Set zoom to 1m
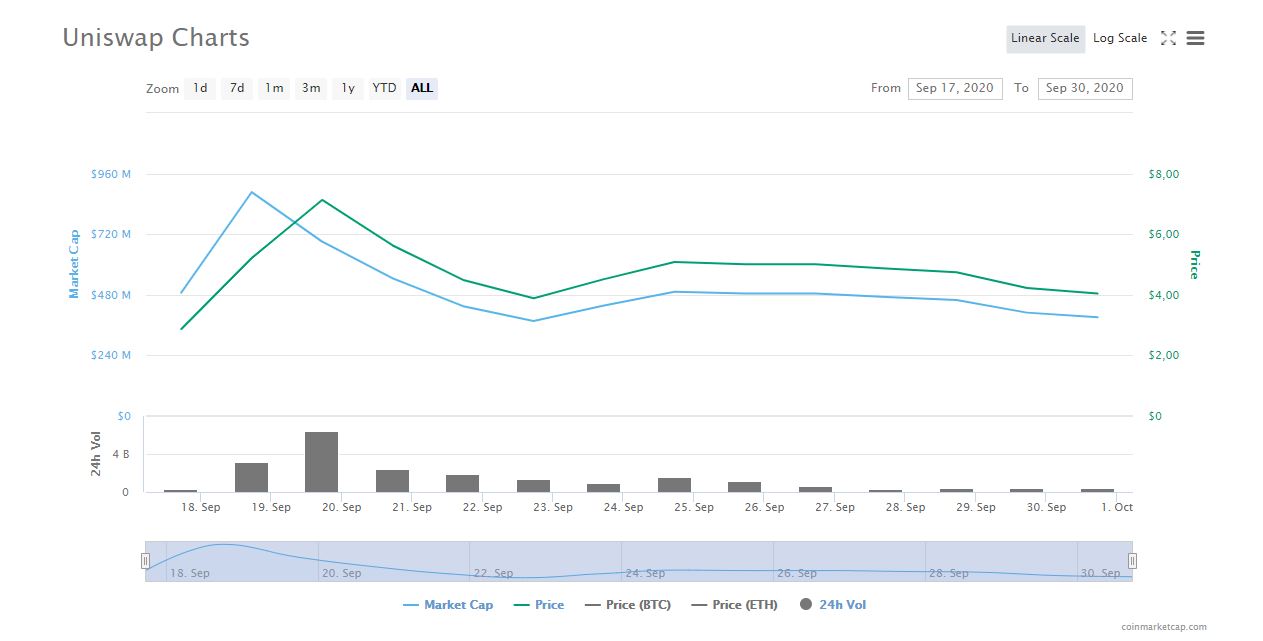 point(274,88)
